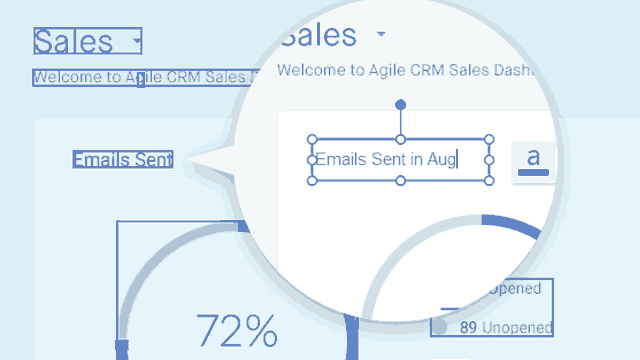Click the blue arc of the magnified donut
Screen dimensions: 640x360
click(x=511, y=225)
